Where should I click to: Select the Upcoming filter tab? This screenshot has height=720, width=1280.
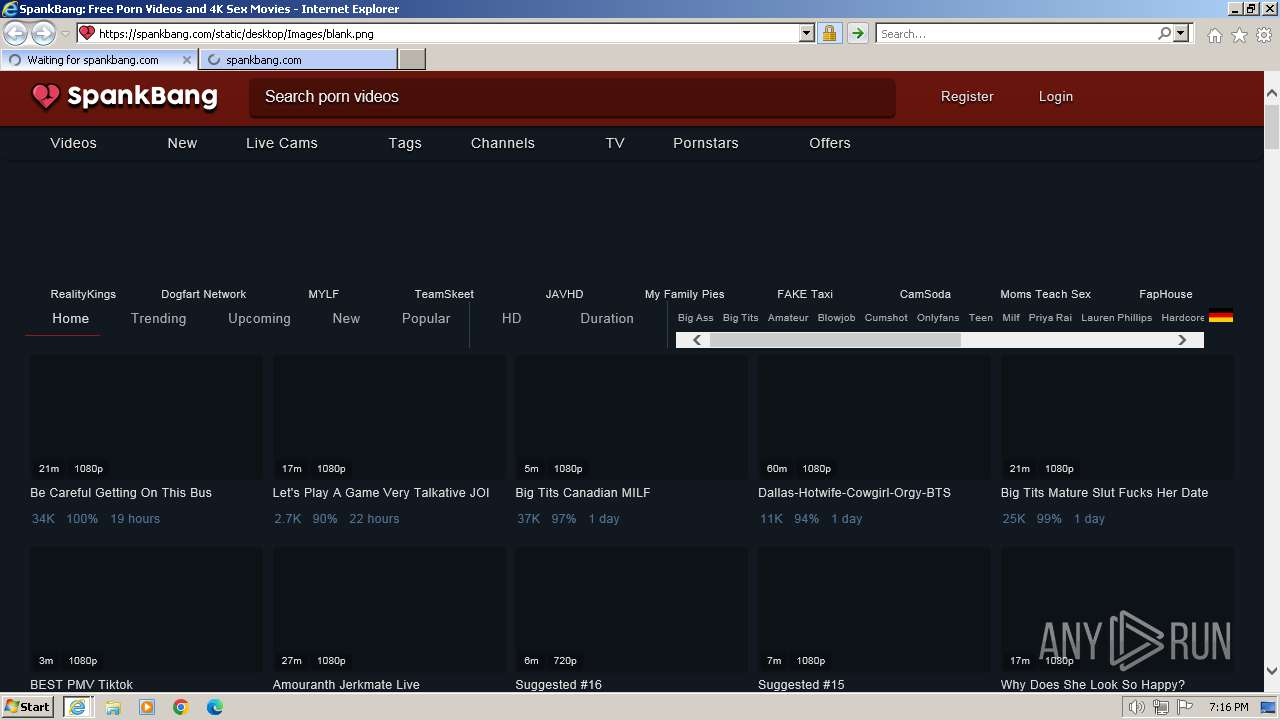click(259, 318)
